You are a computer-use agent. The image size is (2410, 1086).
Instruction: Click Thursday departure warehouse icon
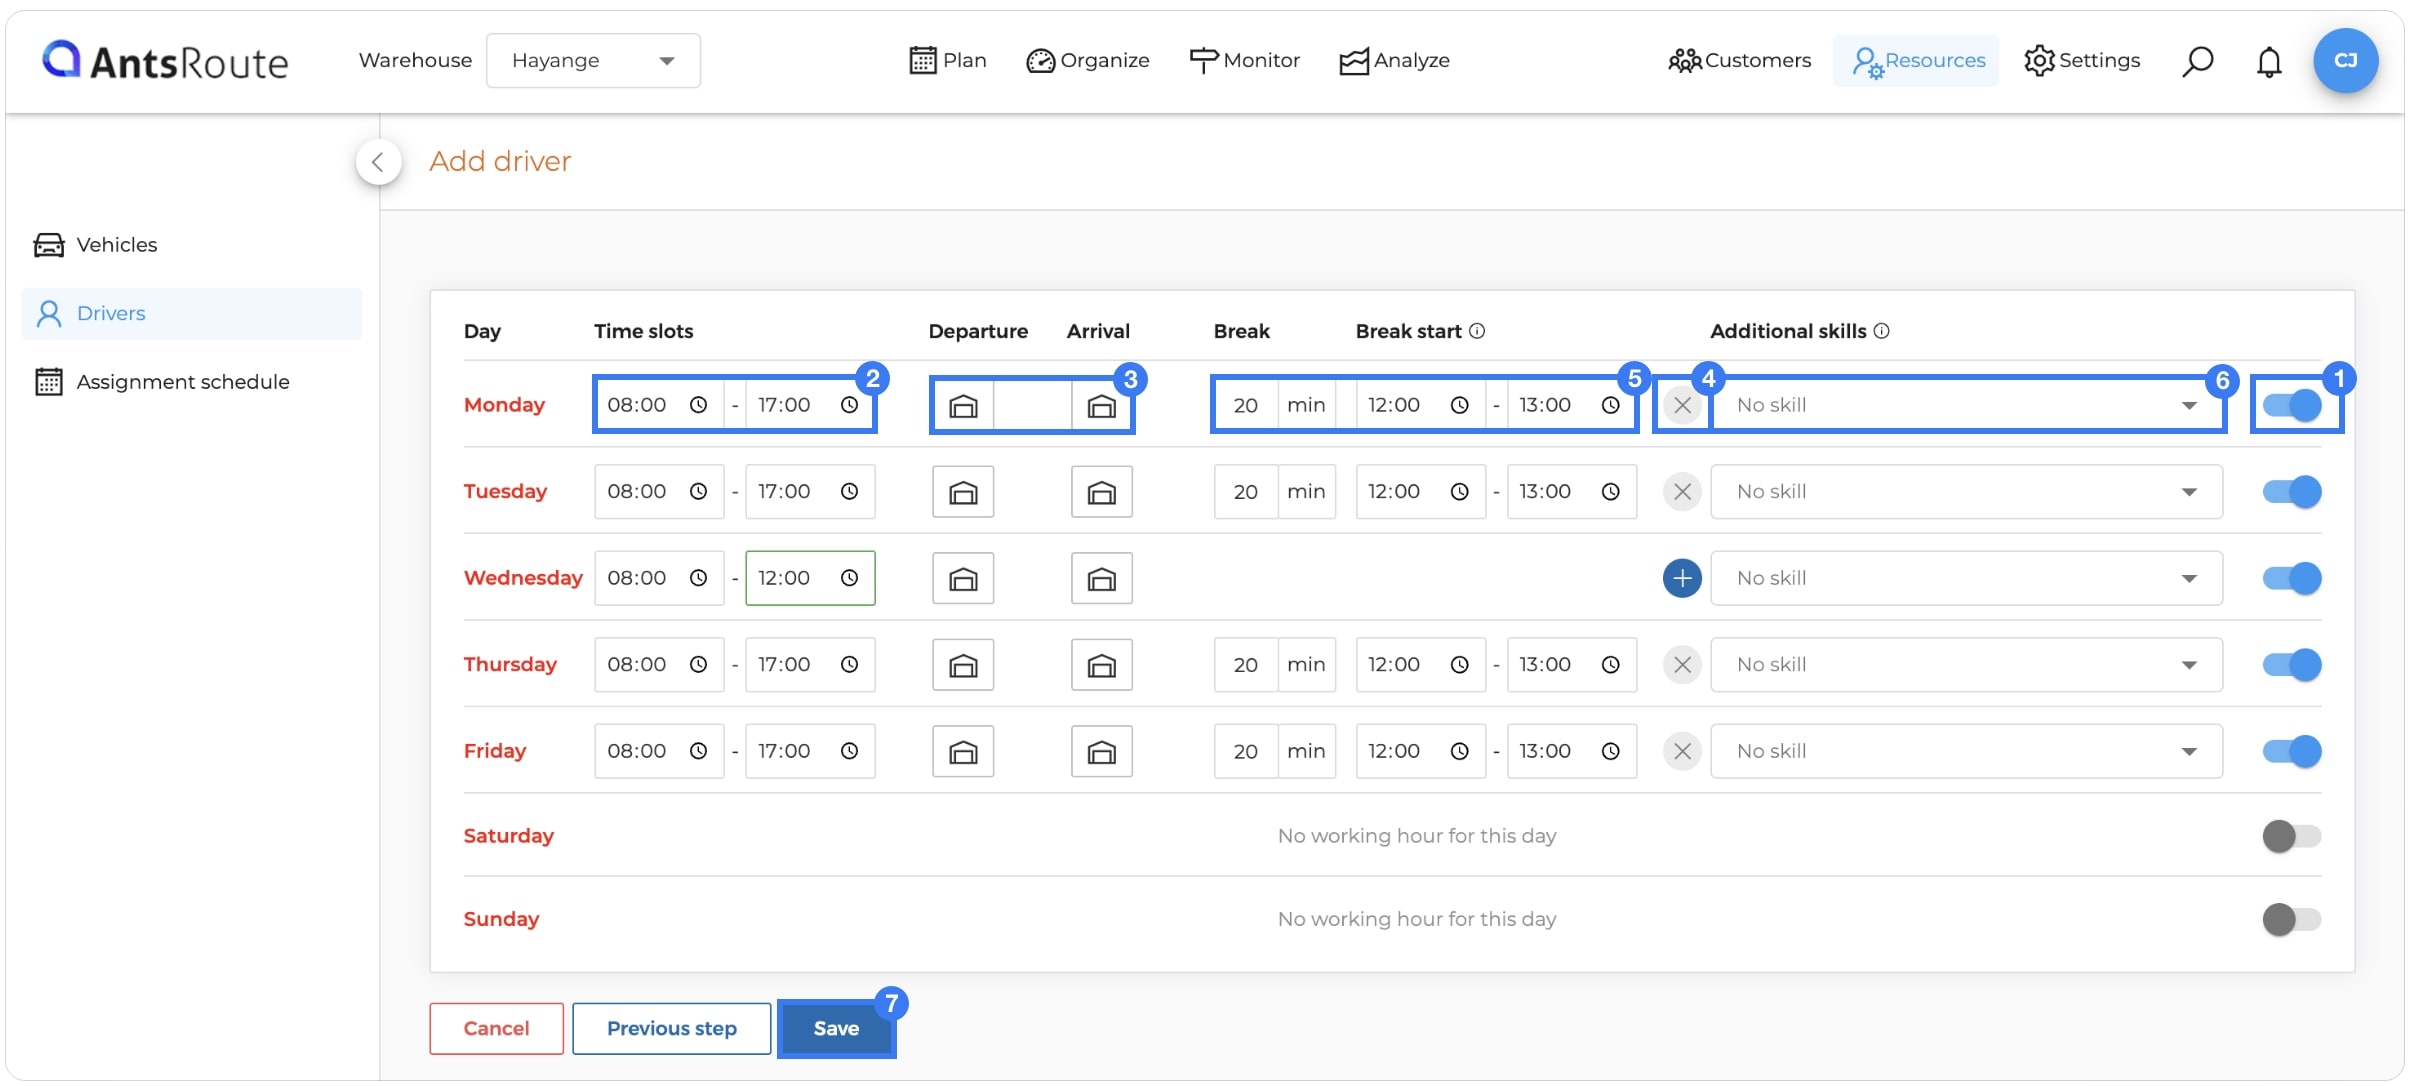coord(963,665)
